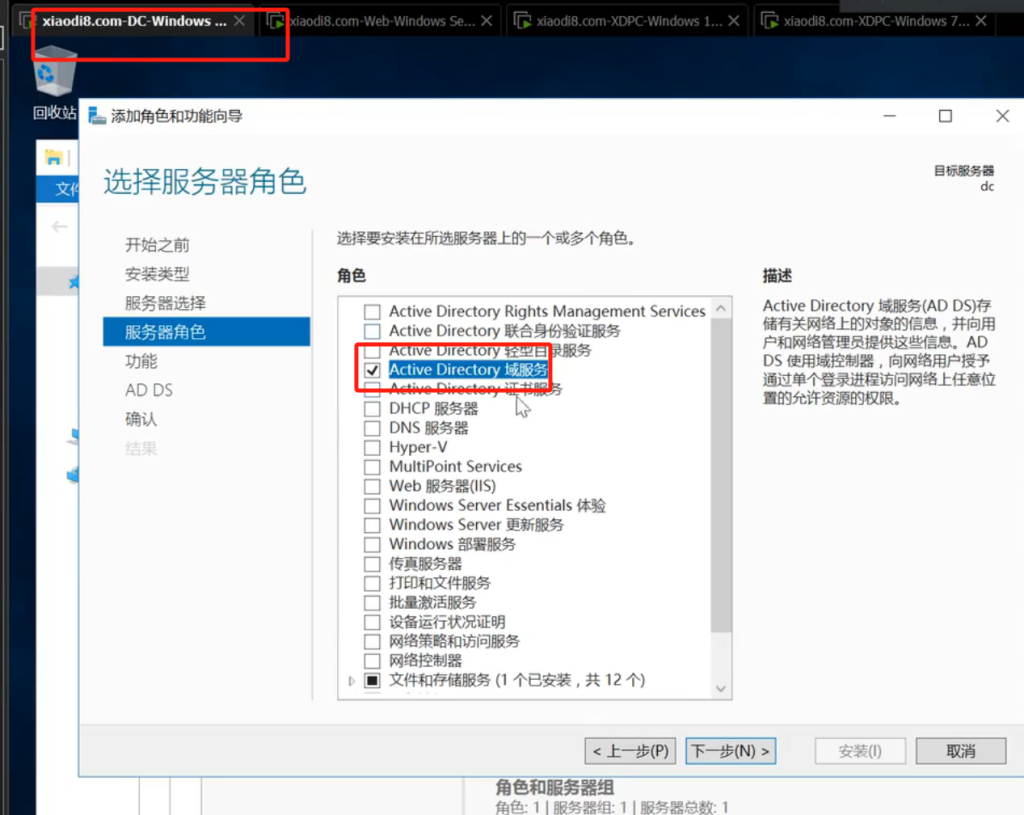Viewport: 1024px width, 815px height.
Task: Go to 开始之前 wizard step
Action: [x=157, y=245]
